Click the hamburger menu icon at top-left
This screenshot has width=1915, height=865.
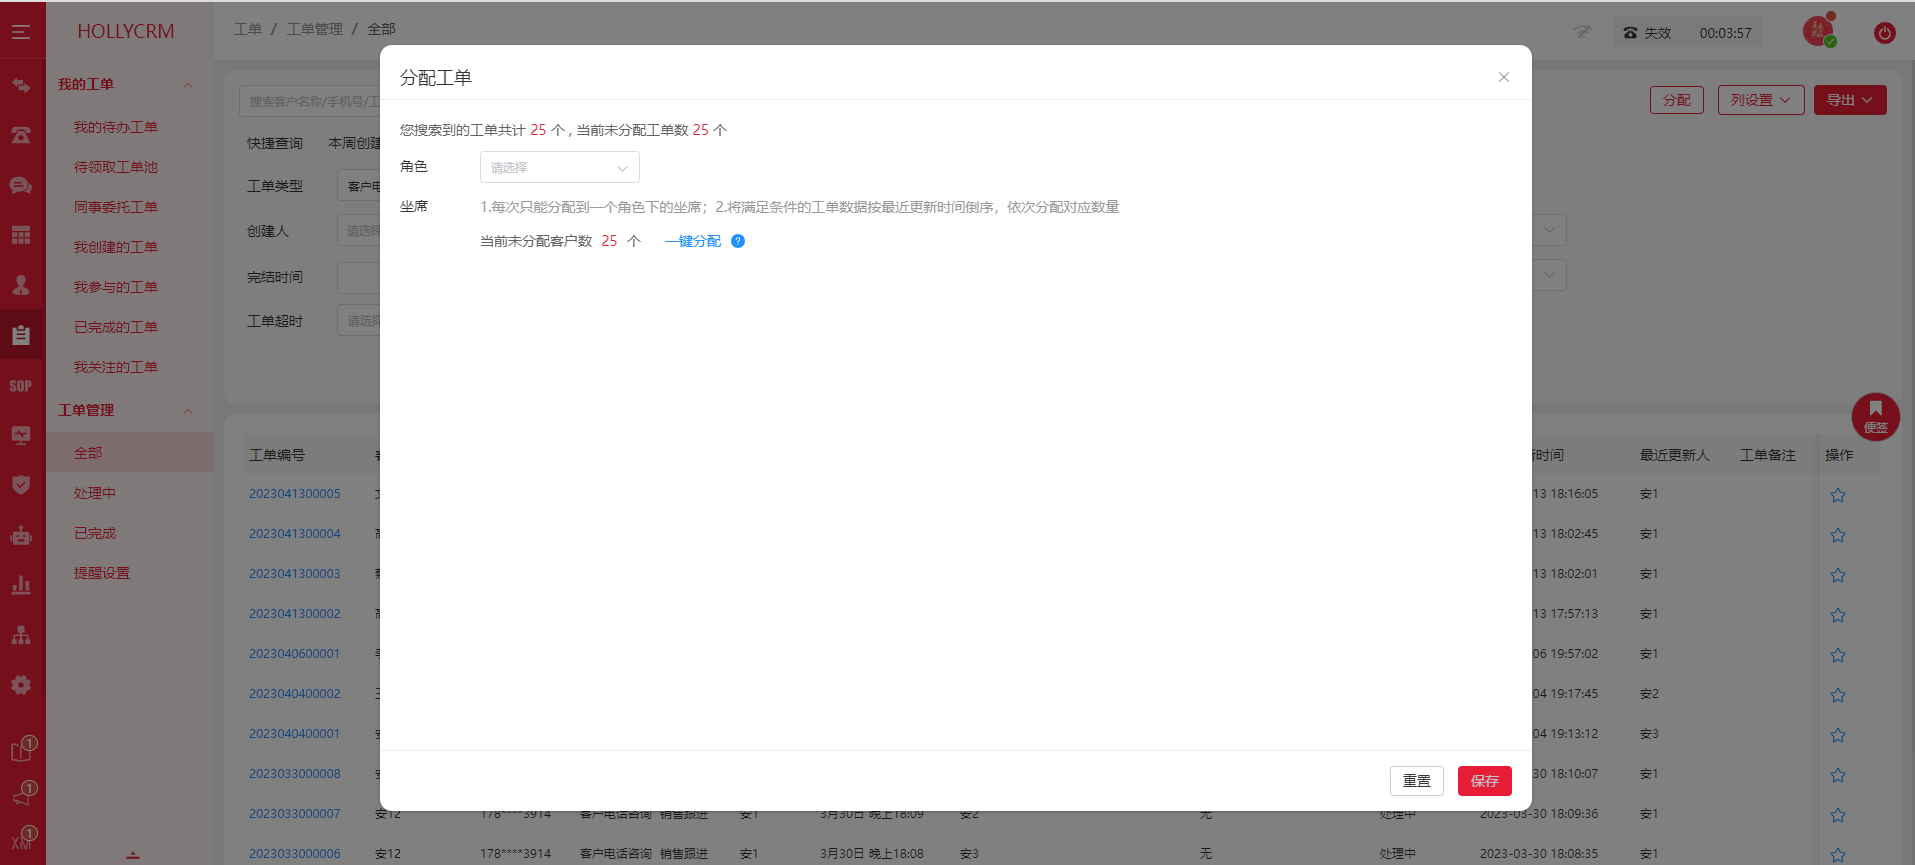21,32
